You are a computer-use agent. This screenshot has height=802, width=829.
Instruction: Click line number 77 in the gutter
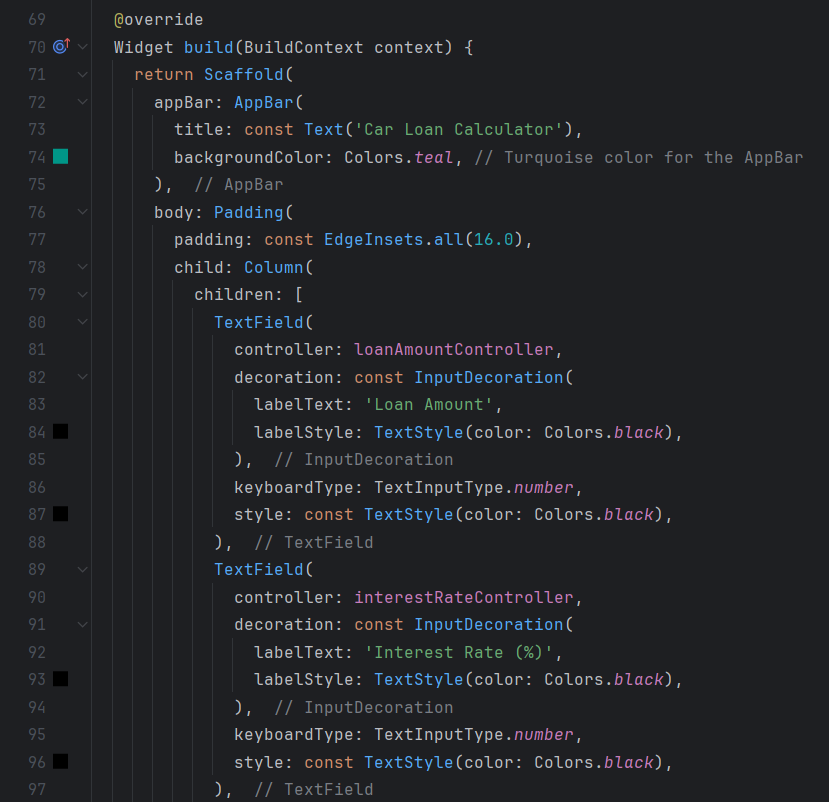coord(37,239)
